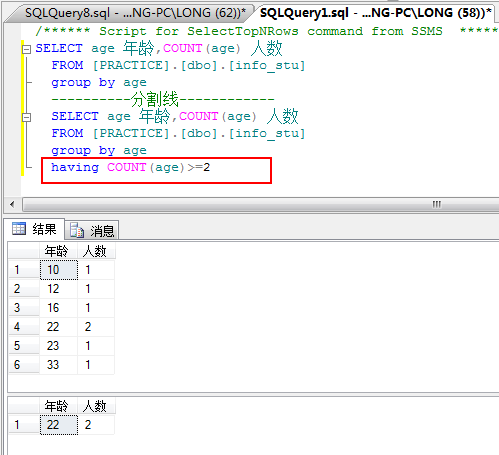Select cell with age 10 in first grid
This screenshot has width=499, height=455.
pos(59,270)
